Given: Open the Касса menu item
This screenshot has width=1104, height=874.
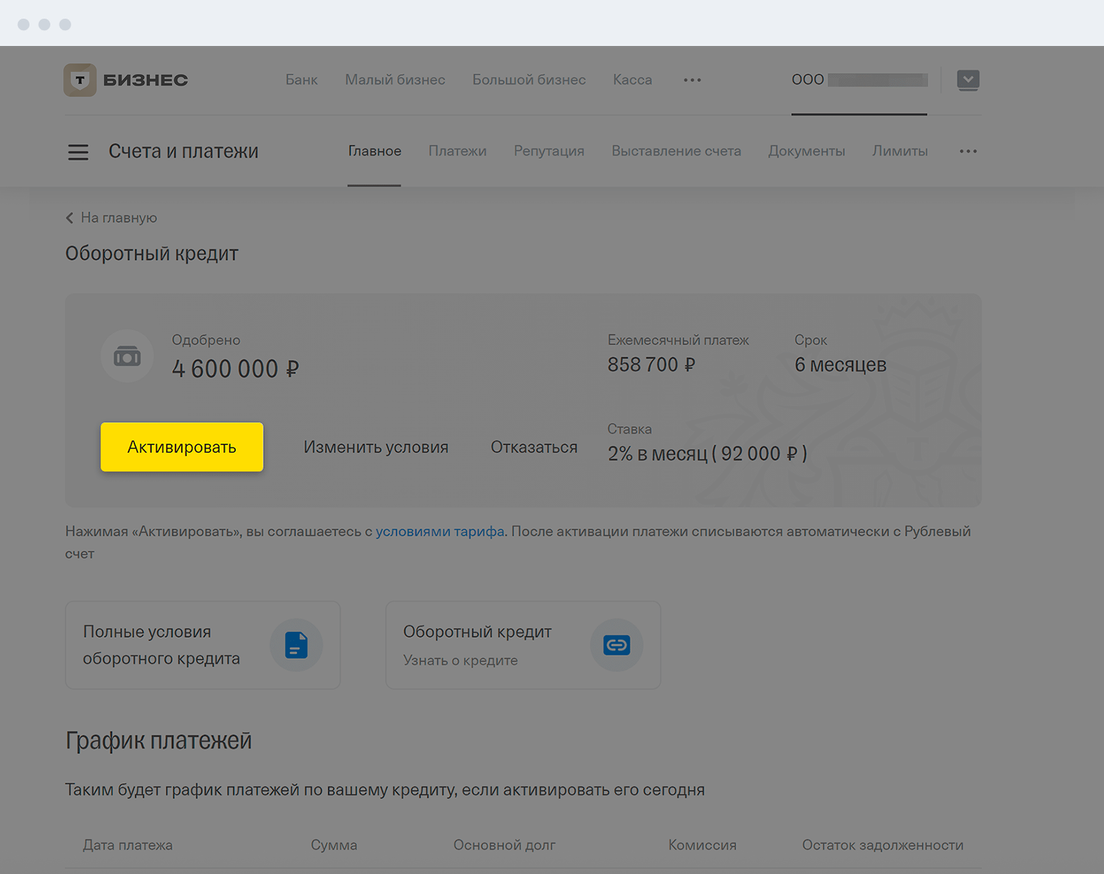Looking at the screenshot, I should (x=632, y=80).
